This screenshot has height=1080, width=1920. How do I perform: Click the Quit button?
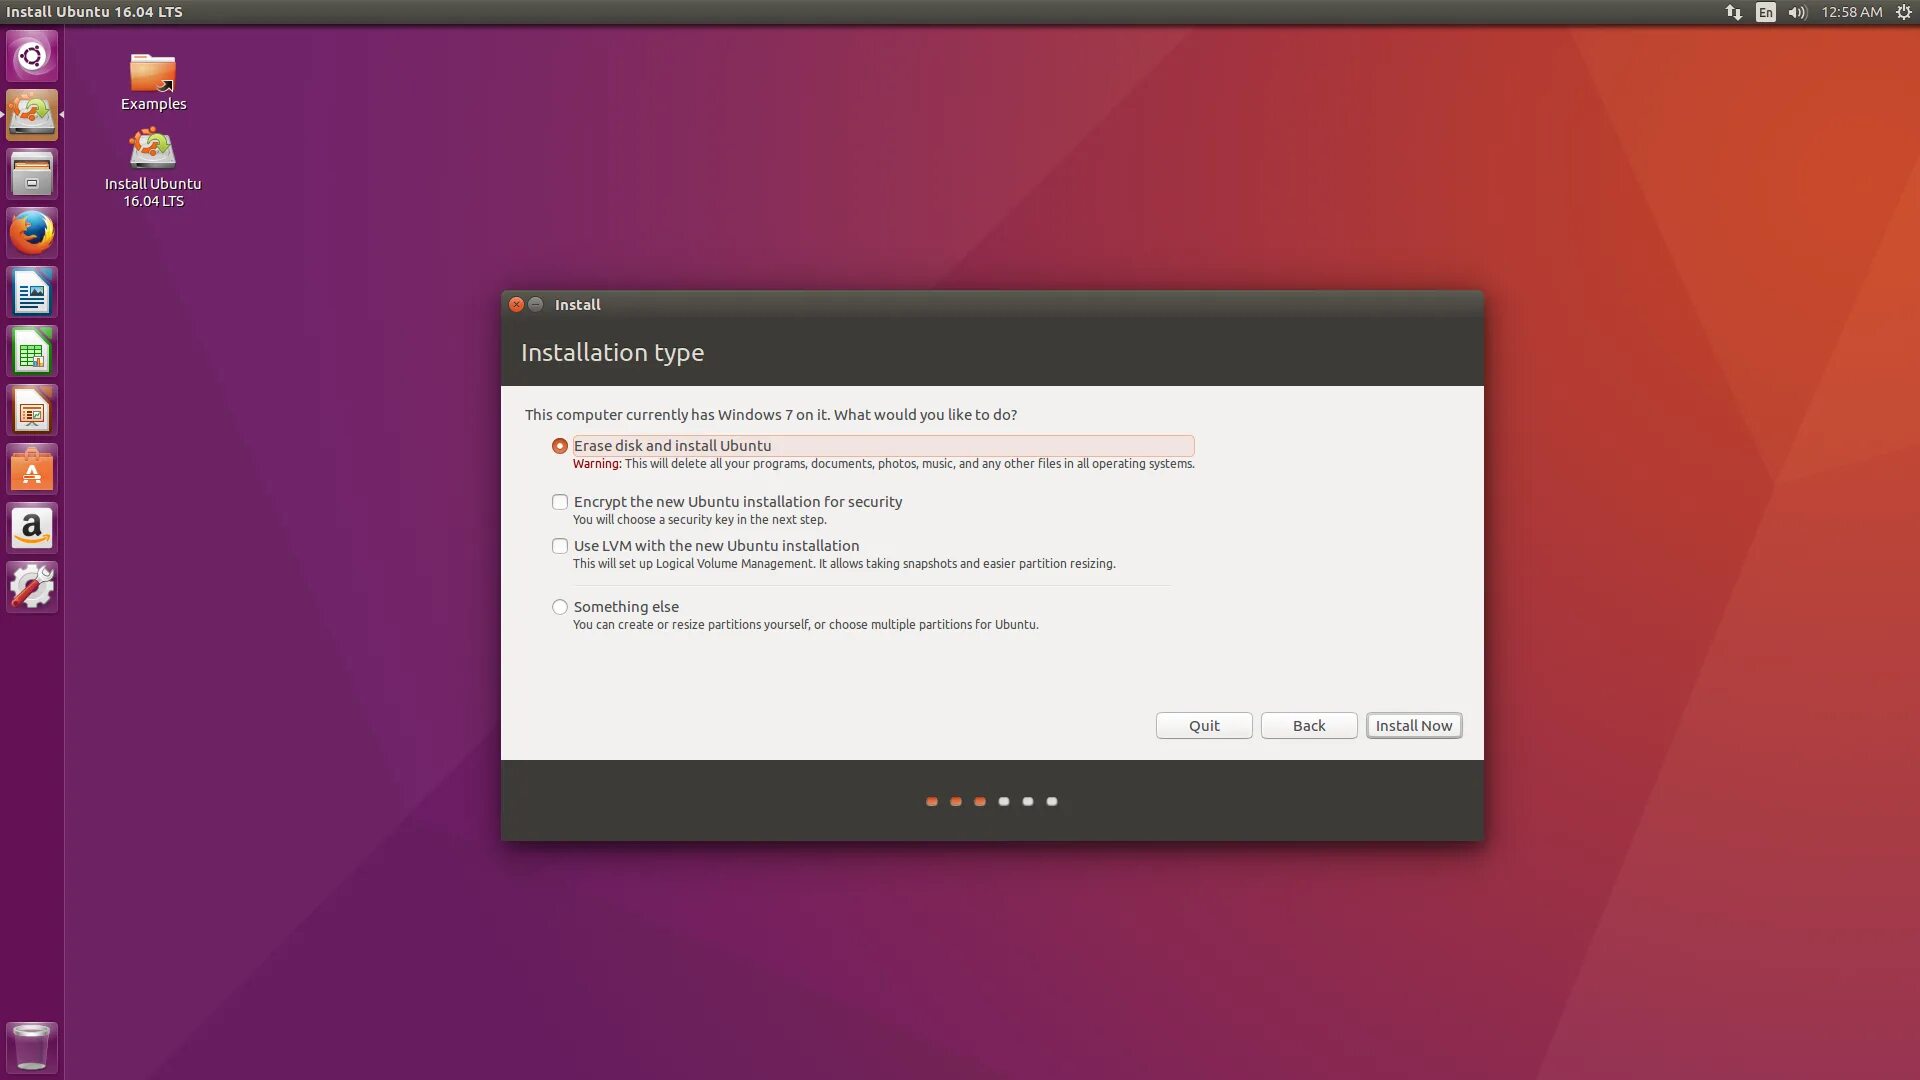pyautogui.click(x=1203, y=726)
